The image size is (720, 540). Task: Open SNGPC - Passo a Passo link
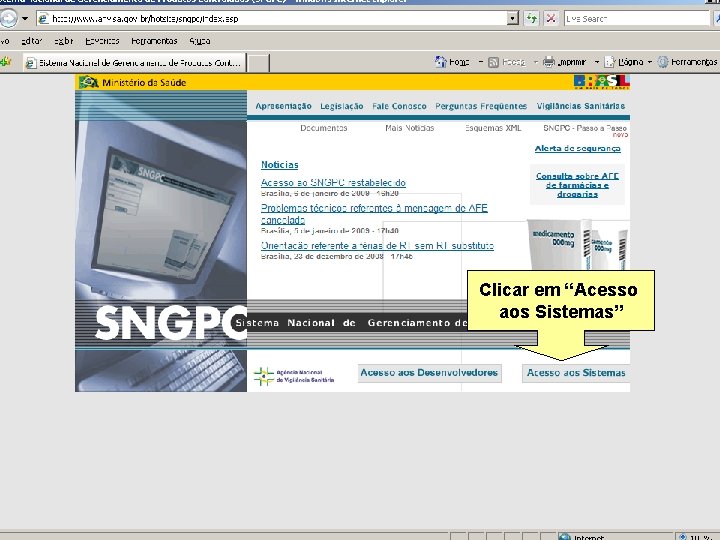tap(585, 128)
